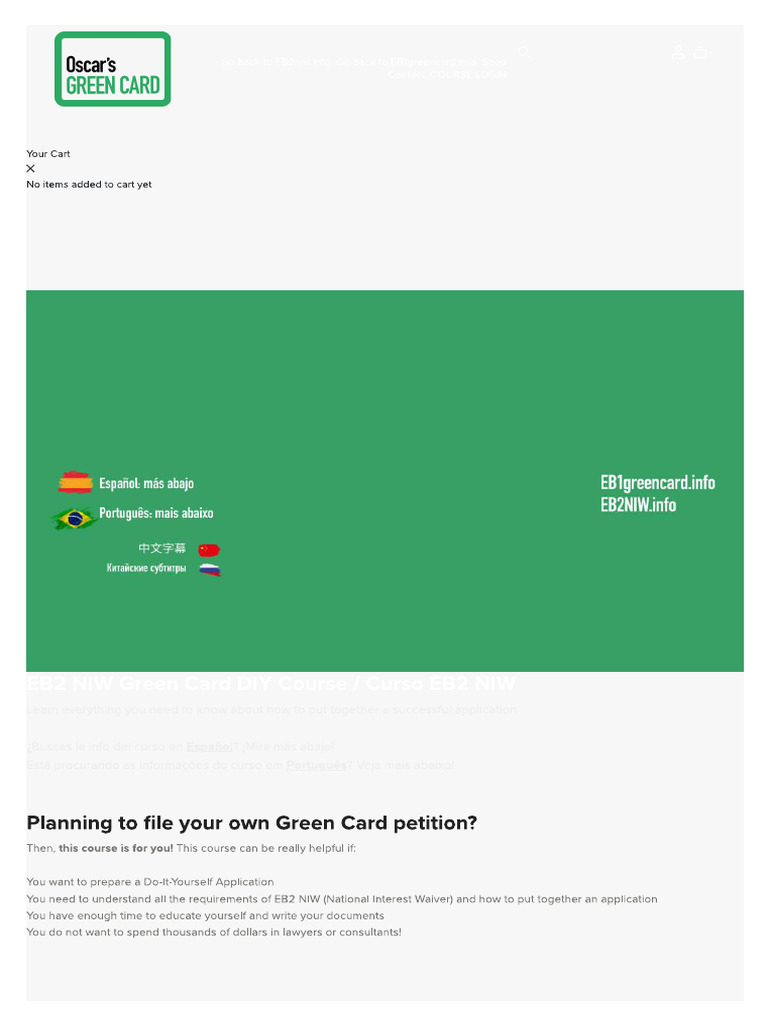Open COURSE LOGIN in the navigation
The height and width of the screenshot is (1024, 768).
[468, 75]
